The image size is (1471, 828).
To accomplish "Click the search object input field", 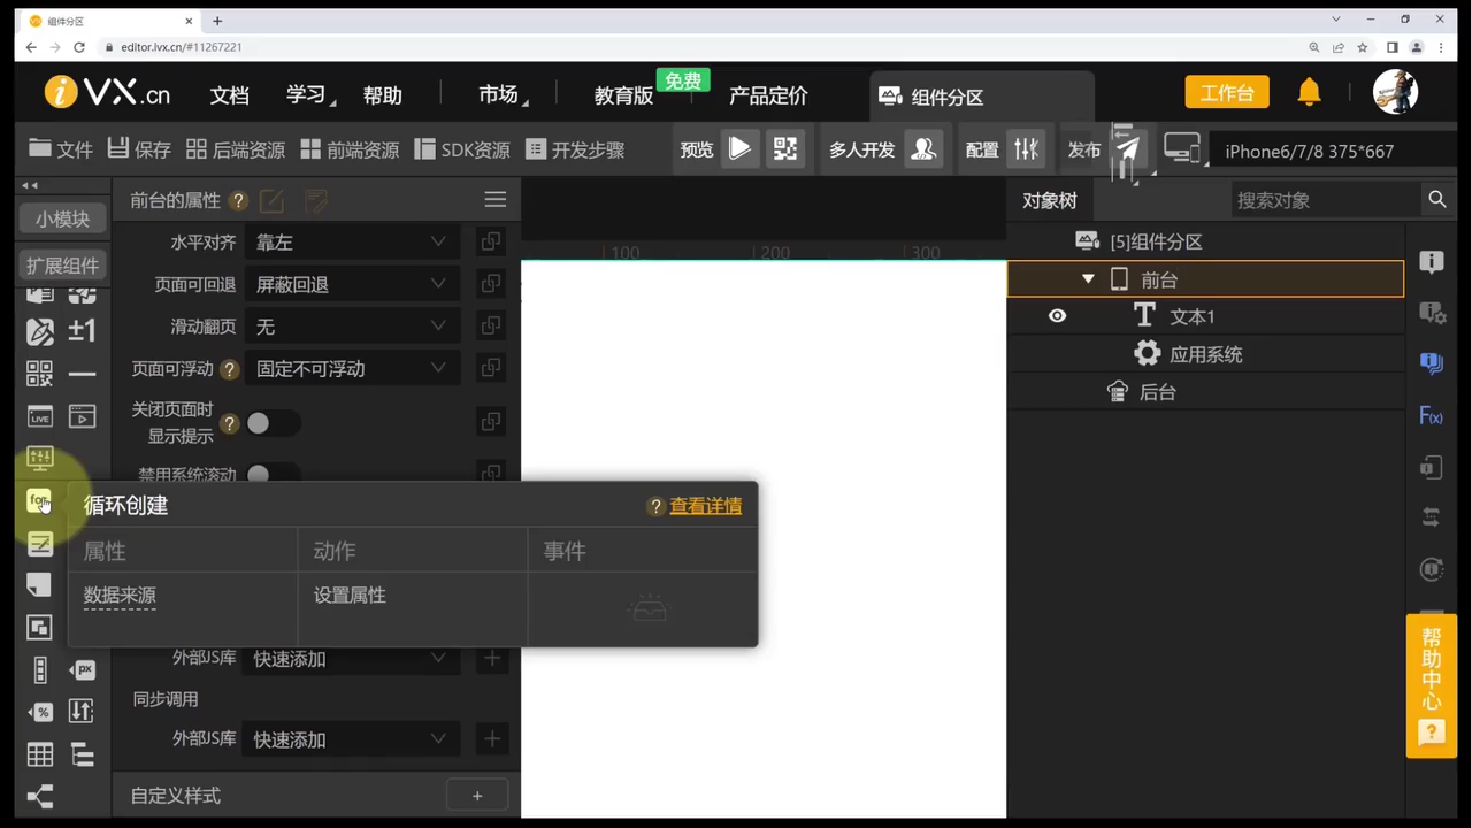I will pos(1324,200).
